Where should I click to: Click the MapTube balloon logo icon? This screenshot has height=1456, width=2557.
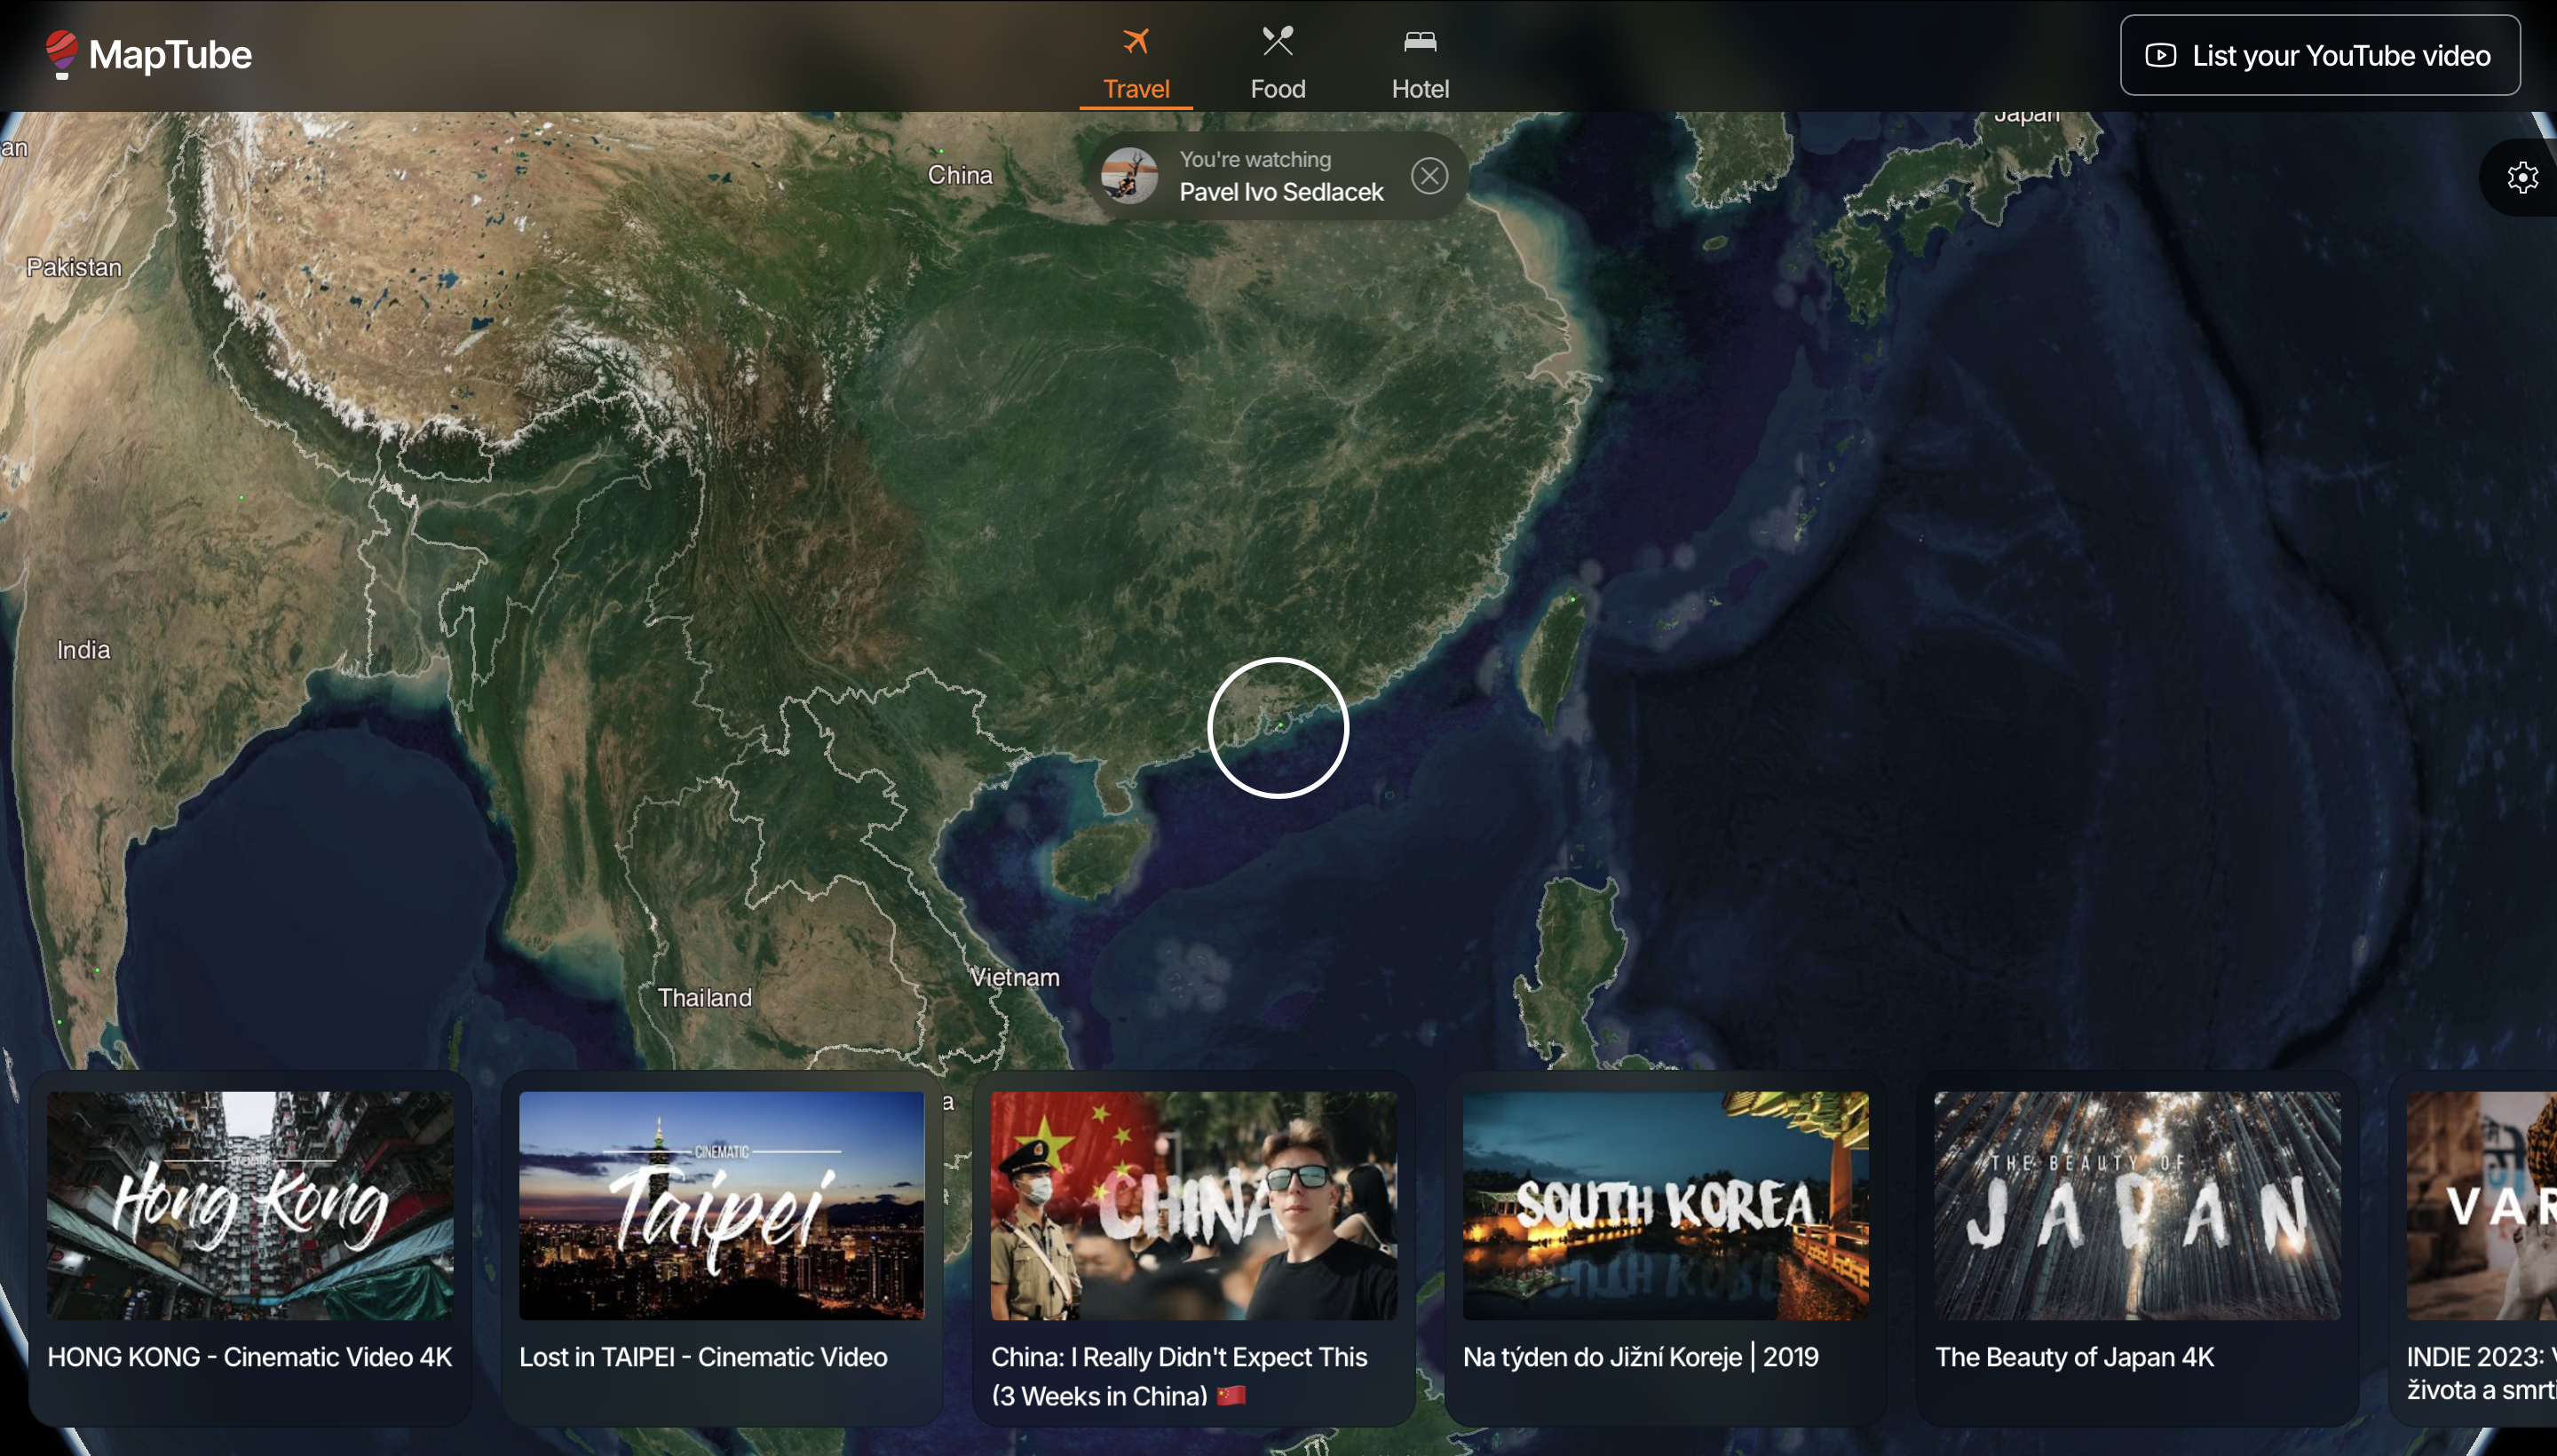[61, 54]
